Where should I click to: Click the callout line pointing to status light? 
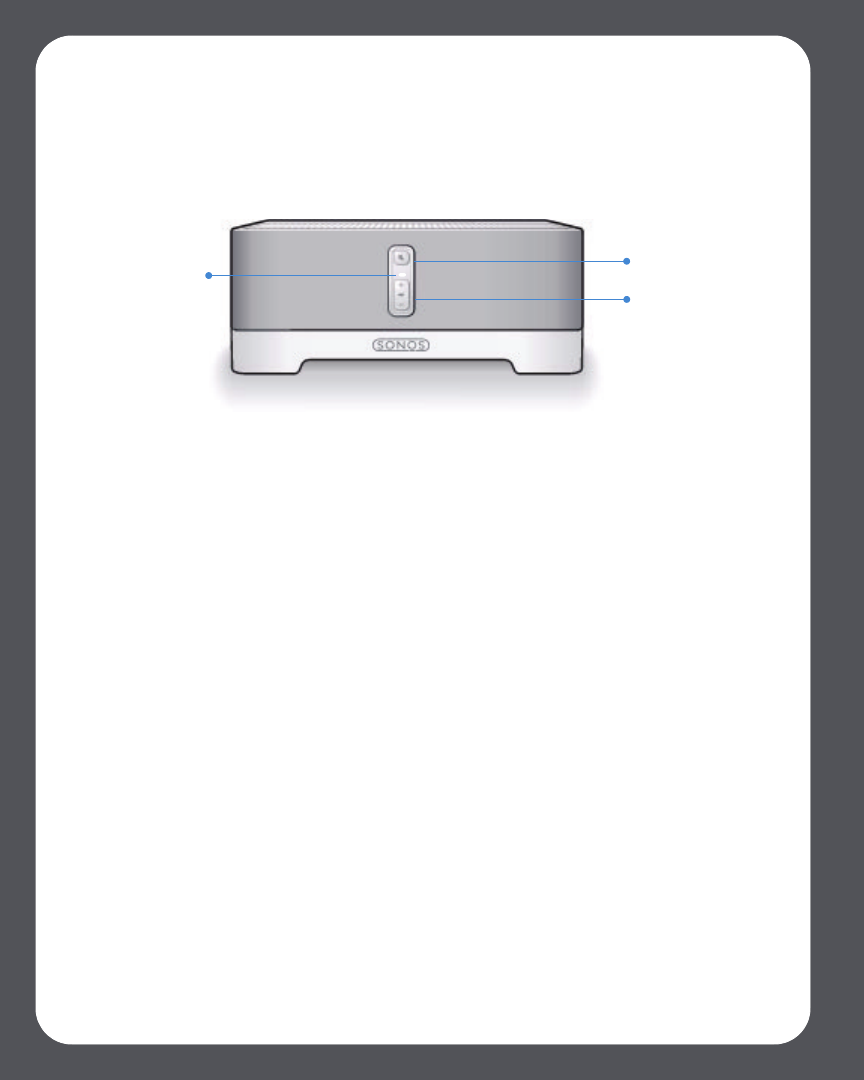tap(303, 276)
